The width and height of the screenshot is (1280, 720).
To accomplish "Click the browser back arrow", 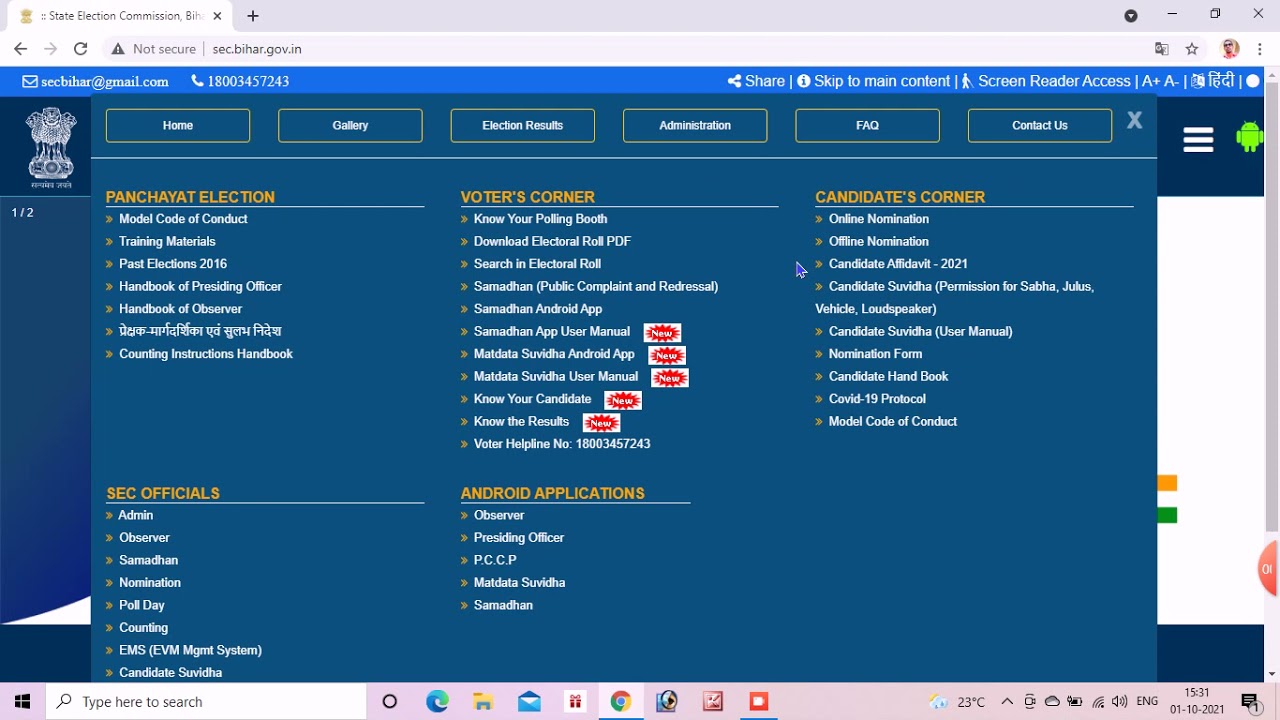I will point(20,49).
